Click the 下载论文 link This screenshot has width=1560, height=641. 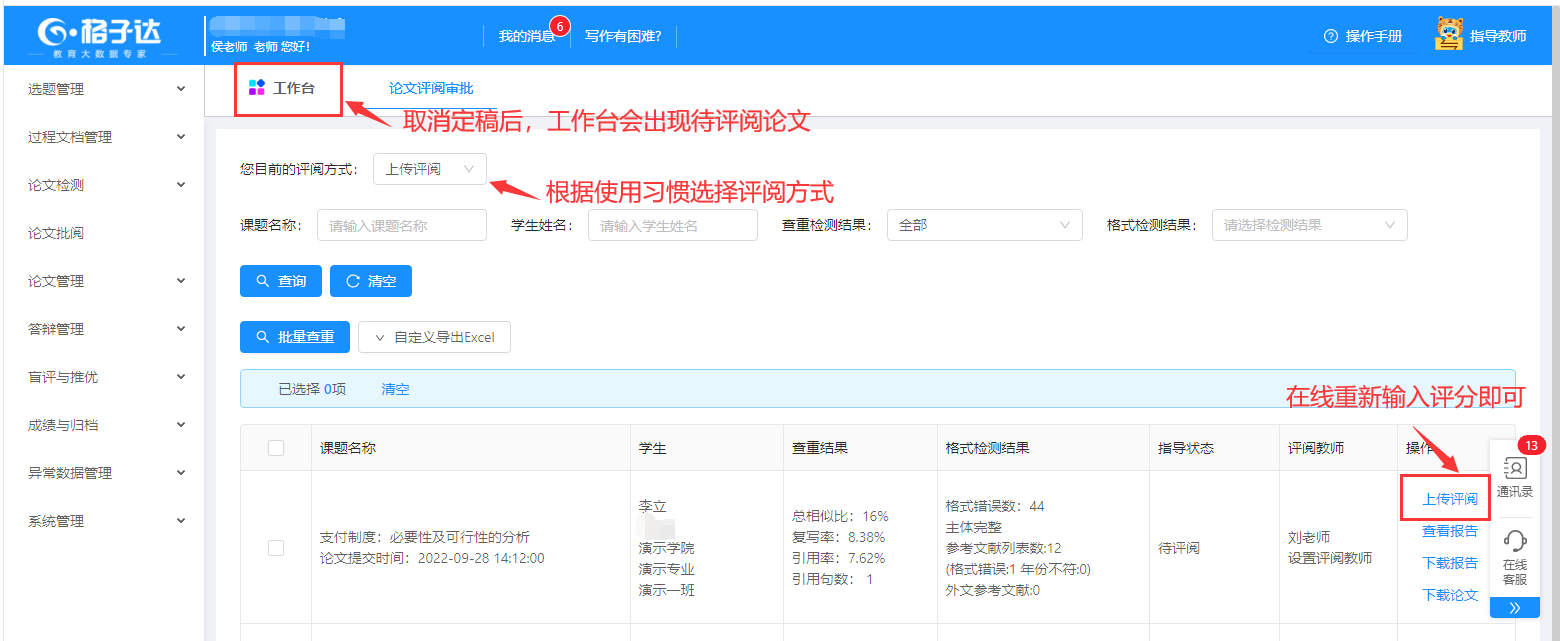1449,595
